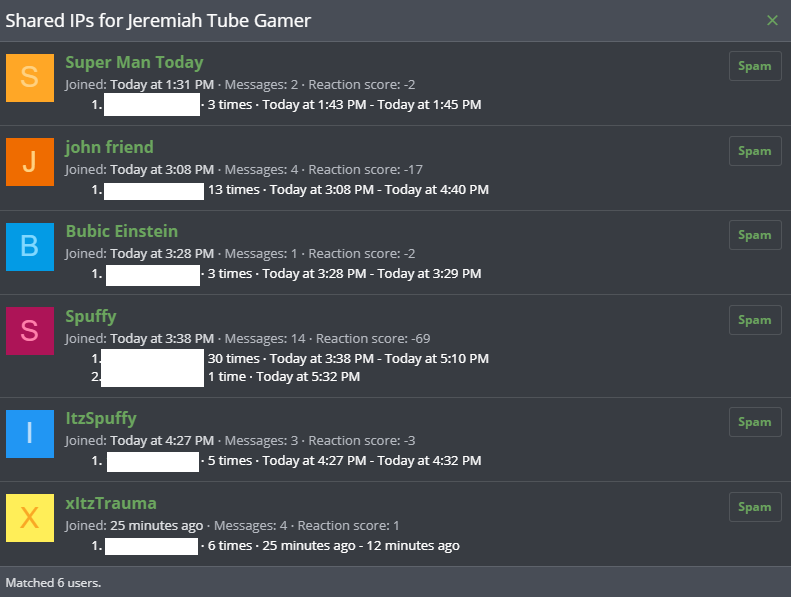Screen dimensions: 791x597
Task: Flag Bubic Einstein with the Spam button
Action: (755, 235)
